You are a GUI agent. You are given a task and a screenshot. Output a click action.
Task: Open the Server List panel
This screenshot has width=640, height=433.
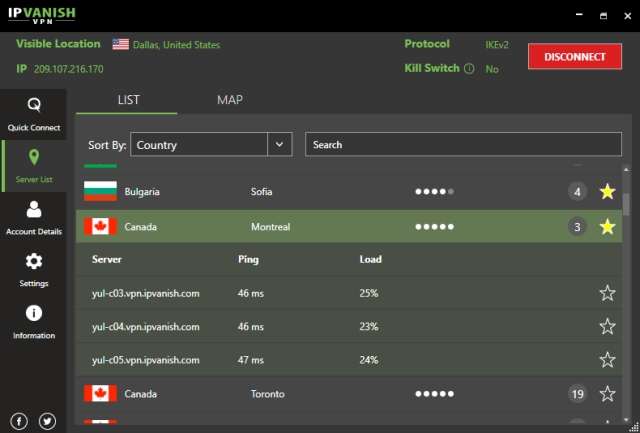coord(34,166)
